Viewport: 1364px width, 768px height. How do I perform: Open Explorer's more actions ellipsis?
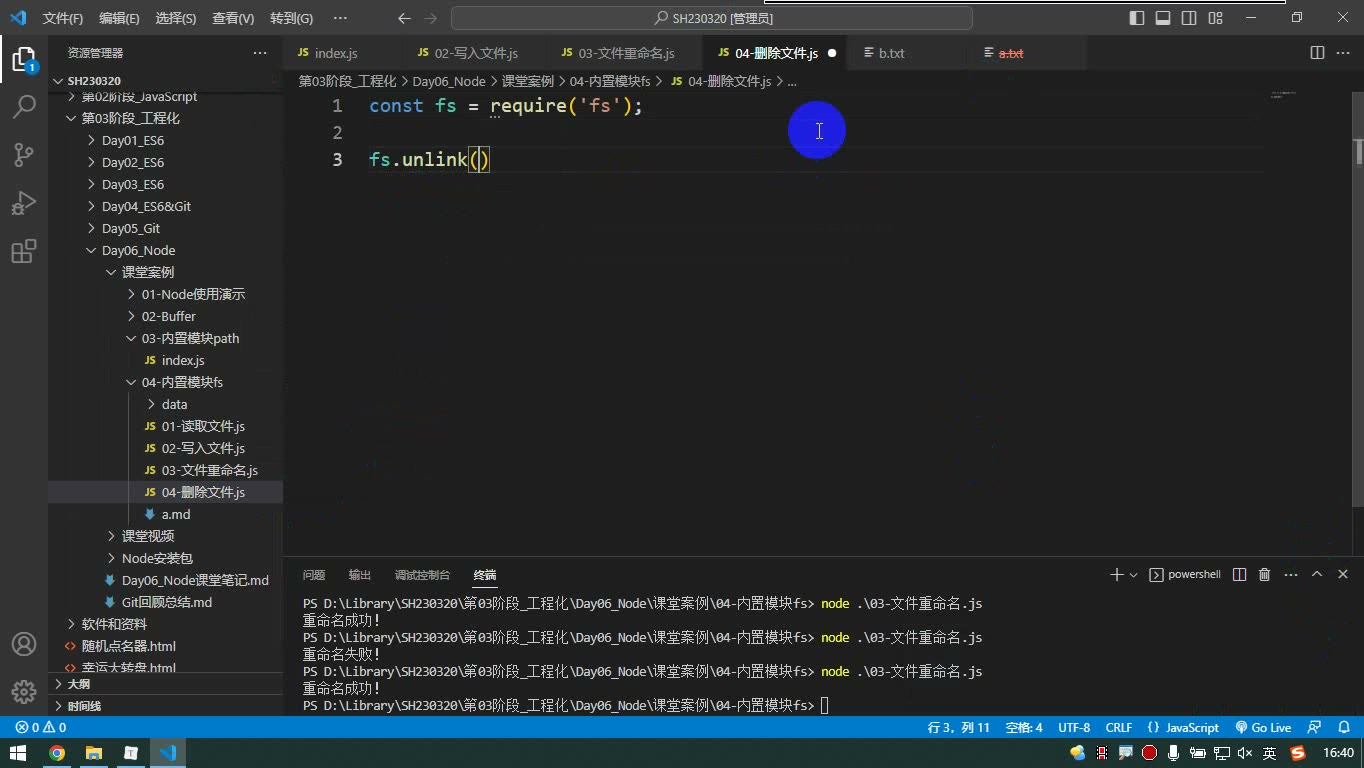pyautogui.click(x=260, y=53)
